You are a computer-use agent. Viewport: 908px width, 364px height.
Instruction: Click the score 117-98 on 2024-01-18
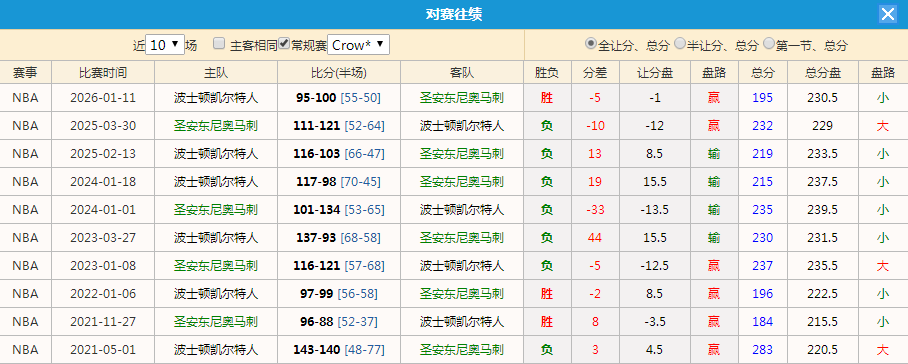click(x=316, y=182)
